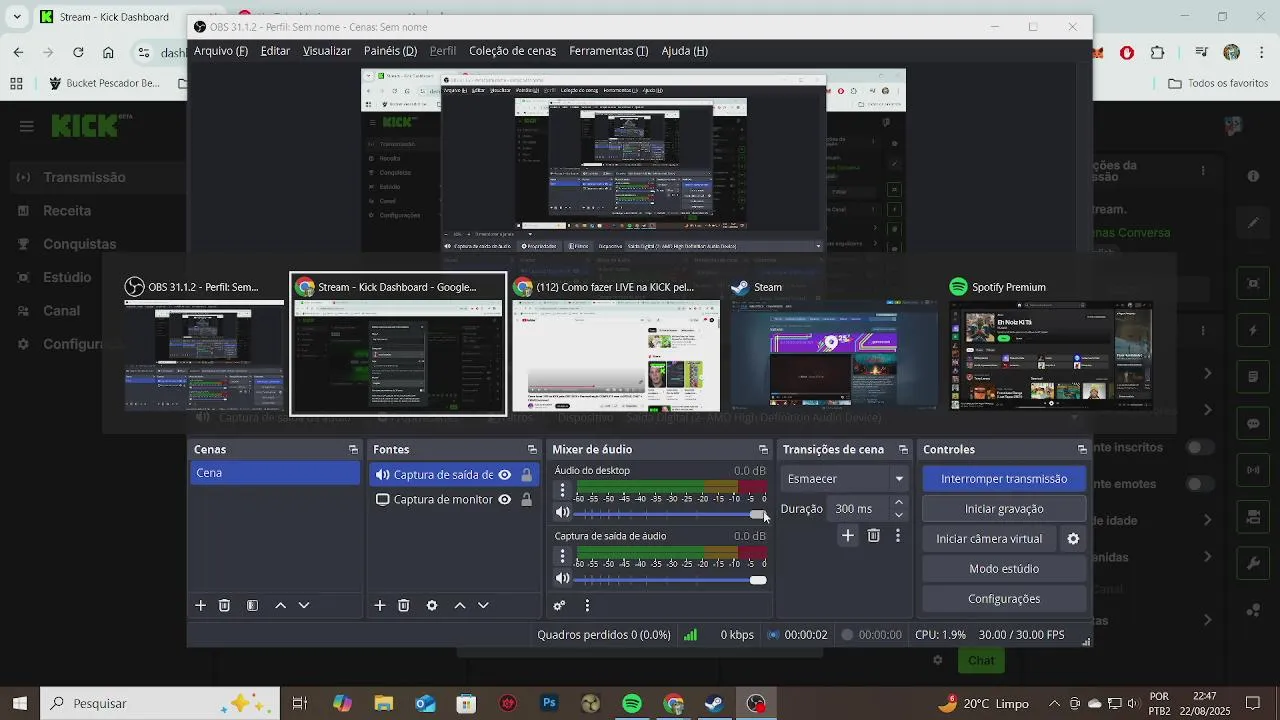Open the Painéis menu
This screenshot has height=720, width=1280.
tap(390, 51)
